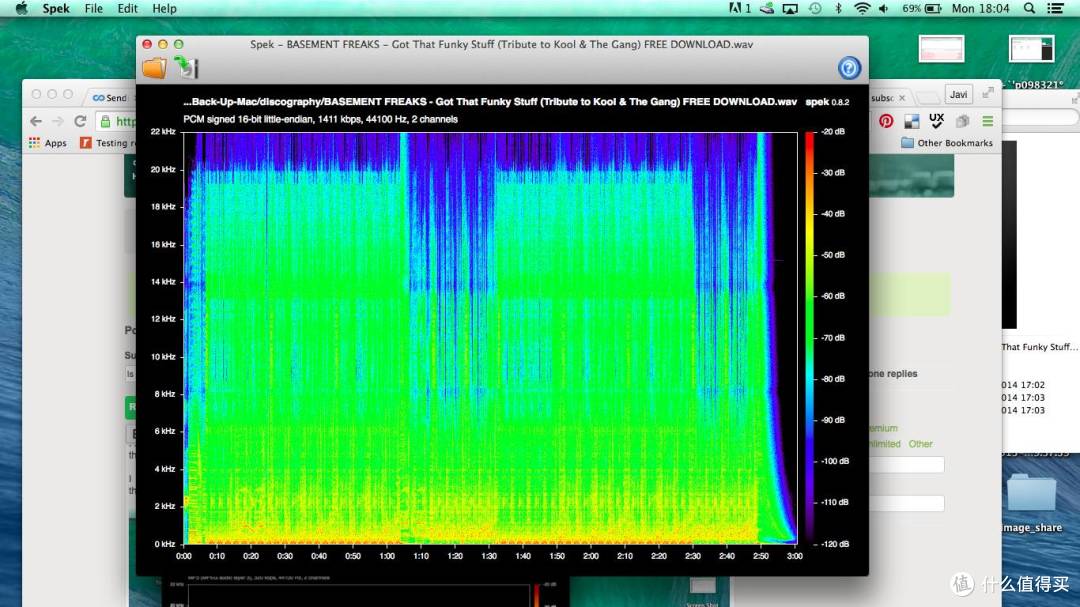Click the Wi-Fi status icon

pos(862,8)
